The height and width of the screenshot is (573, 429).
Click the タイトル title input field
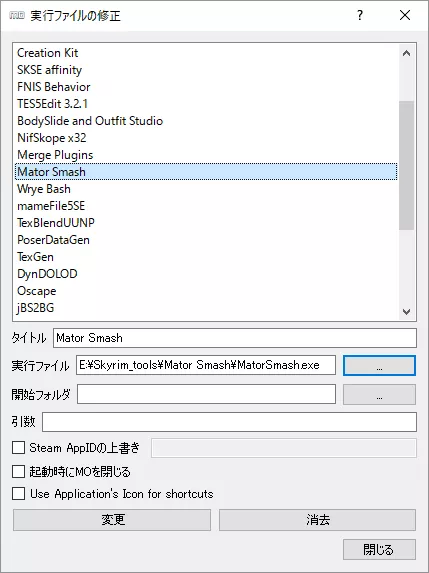[235, 338]
